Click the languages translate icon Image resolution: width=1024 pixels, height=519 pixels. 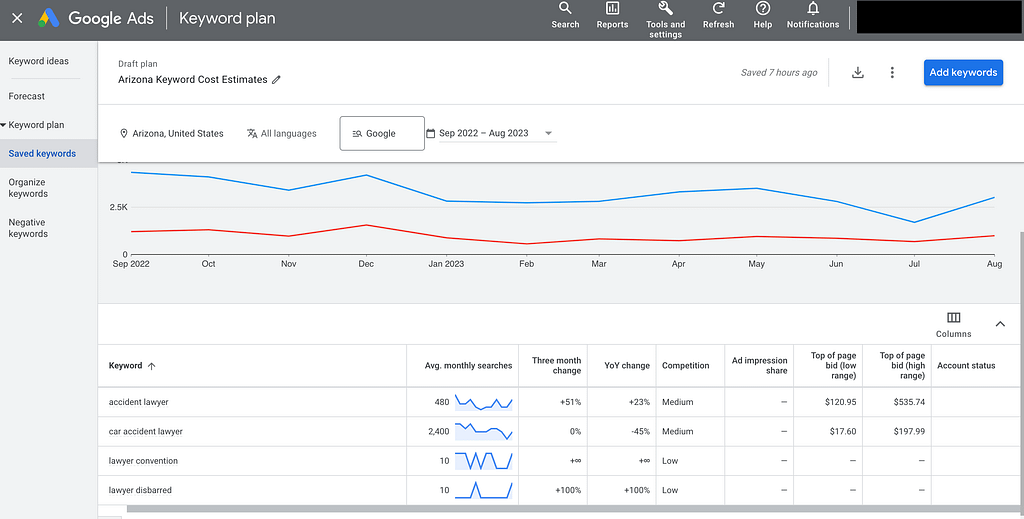pyautogui.click(x=252, y=133)
